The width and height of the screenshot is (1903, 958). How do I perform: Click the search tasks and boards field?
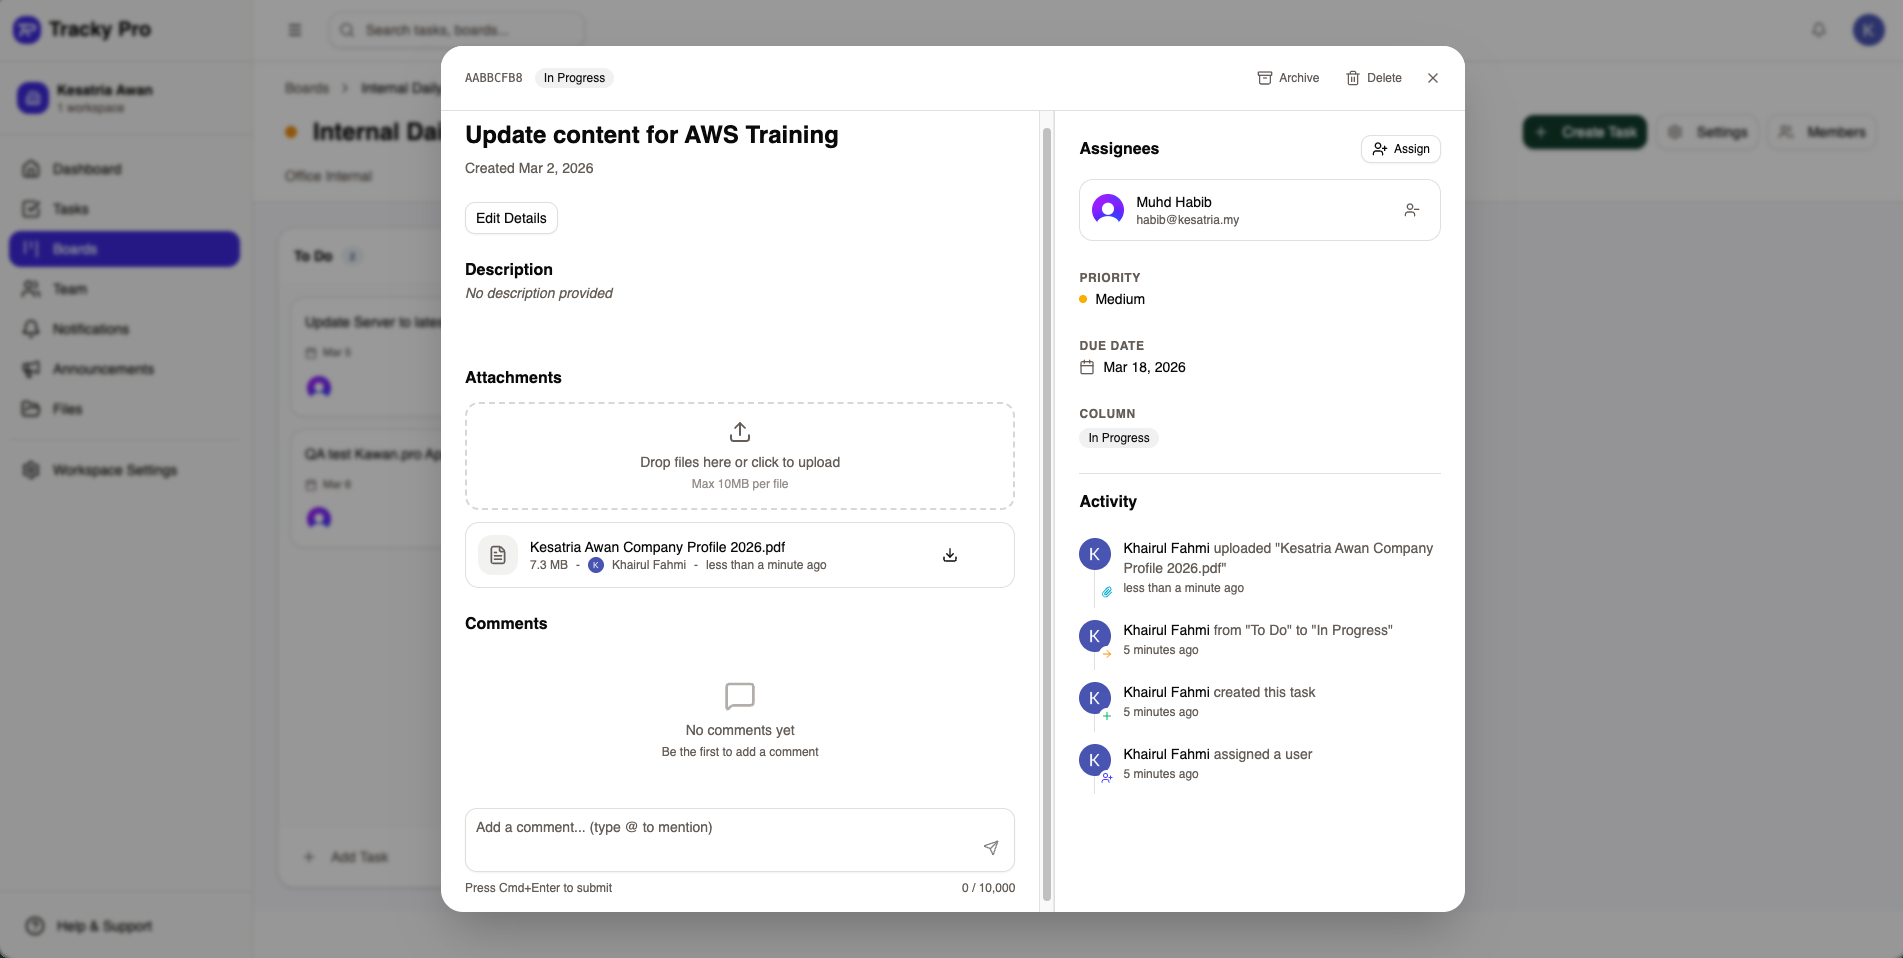(x=455, y=30)
